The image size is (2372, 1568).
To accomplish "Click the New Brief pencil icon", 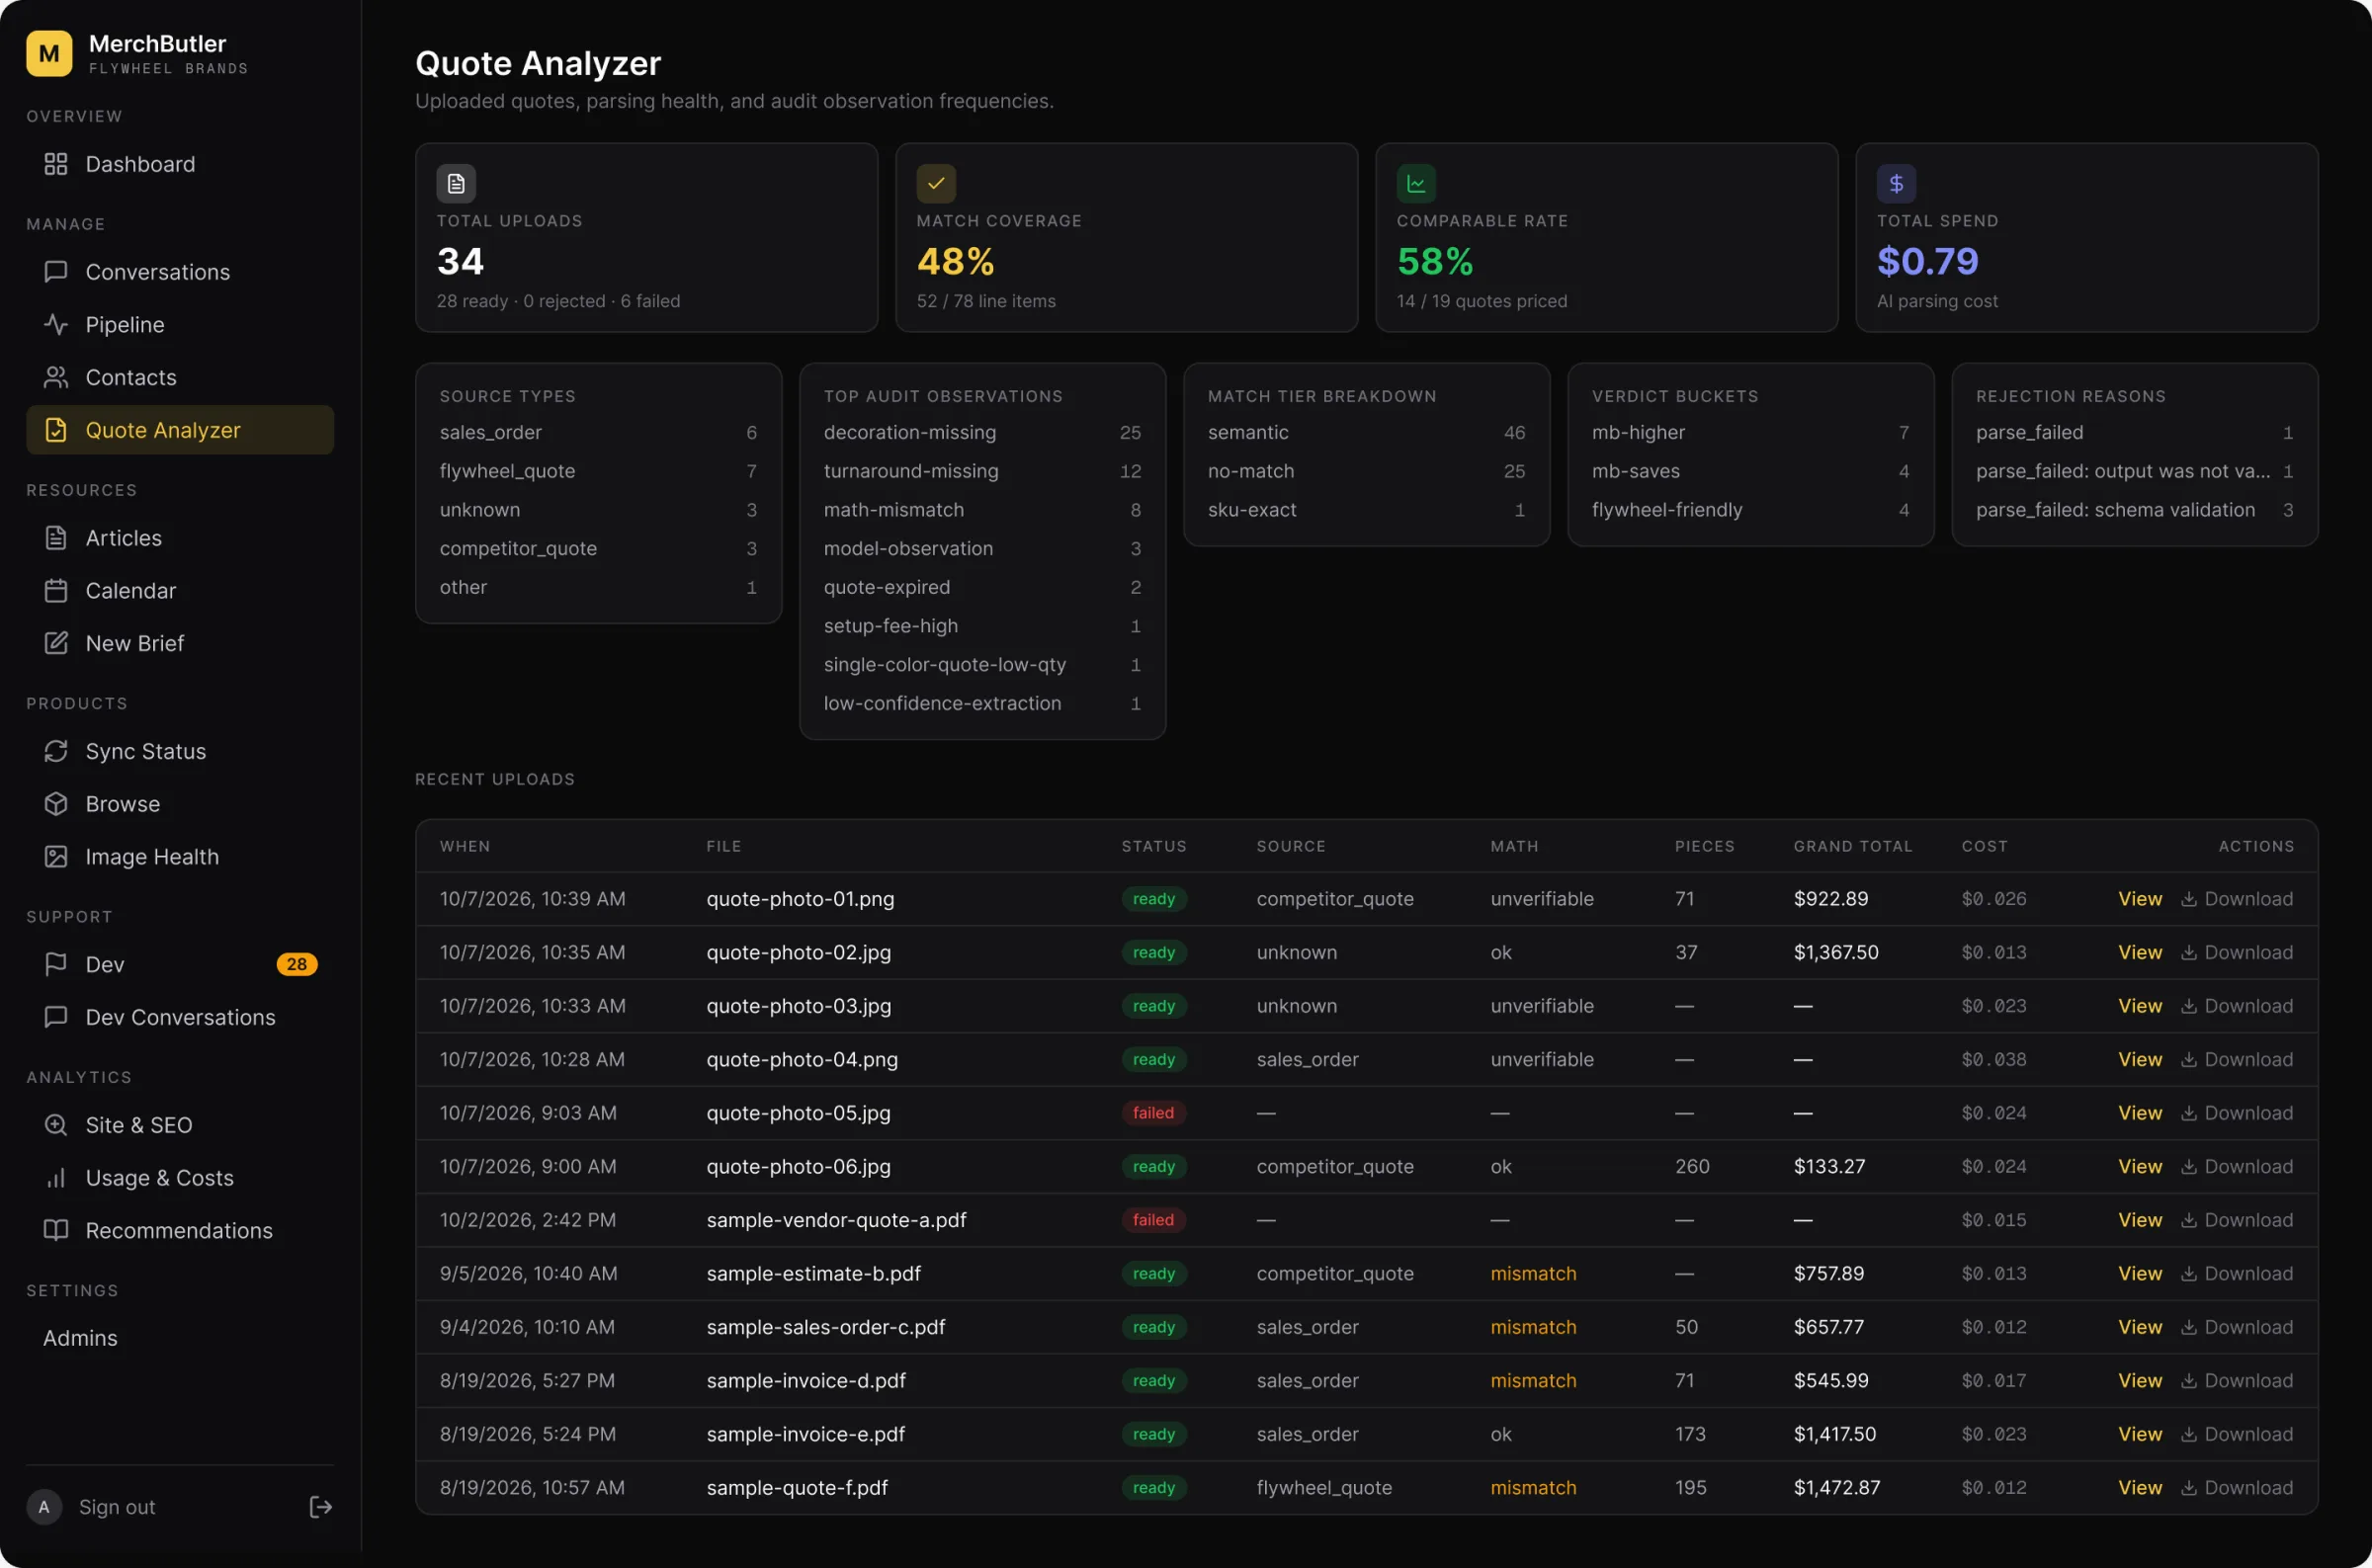I will (56, 643).
